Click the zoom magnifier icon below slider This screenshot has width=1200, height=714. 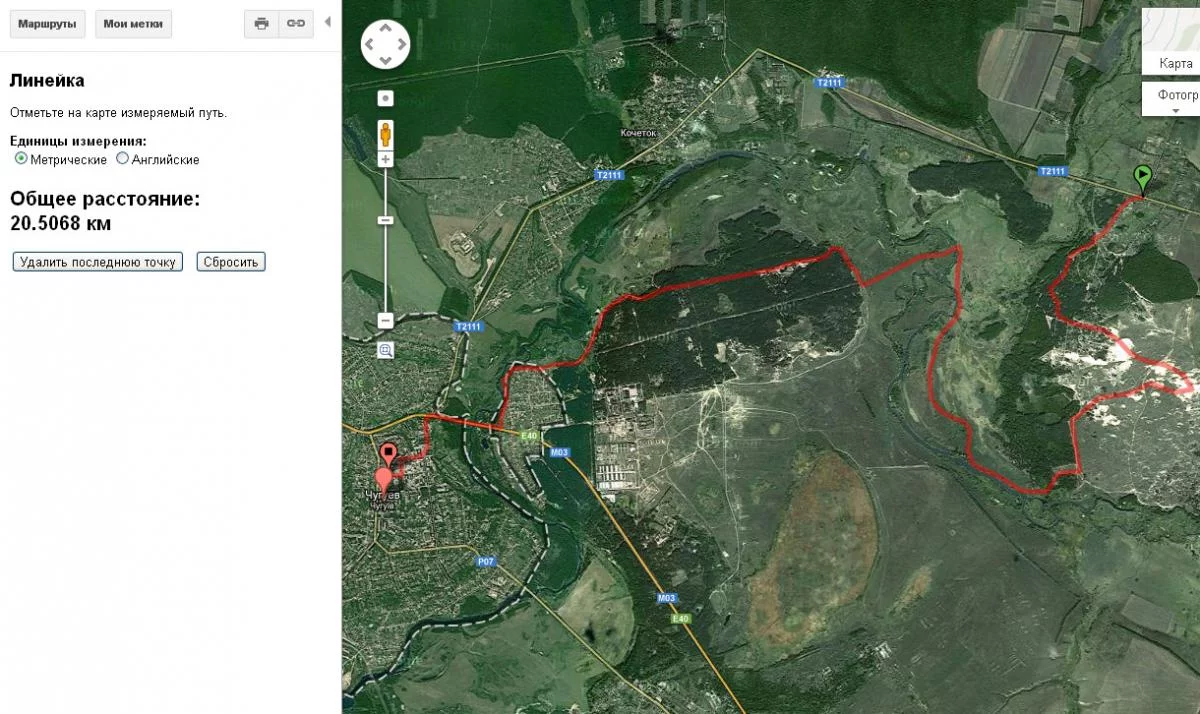click(x=386, y=350)
